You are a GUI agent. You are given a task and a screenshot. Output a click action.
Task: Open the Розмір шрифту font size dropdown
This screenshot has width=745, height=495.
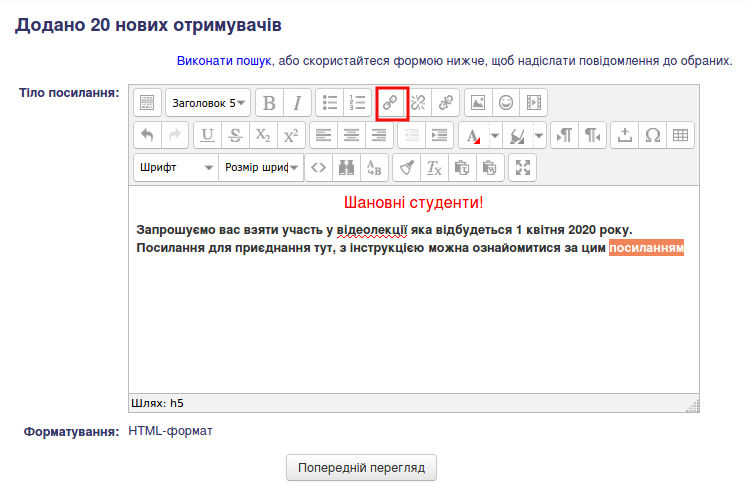point(261,168)
